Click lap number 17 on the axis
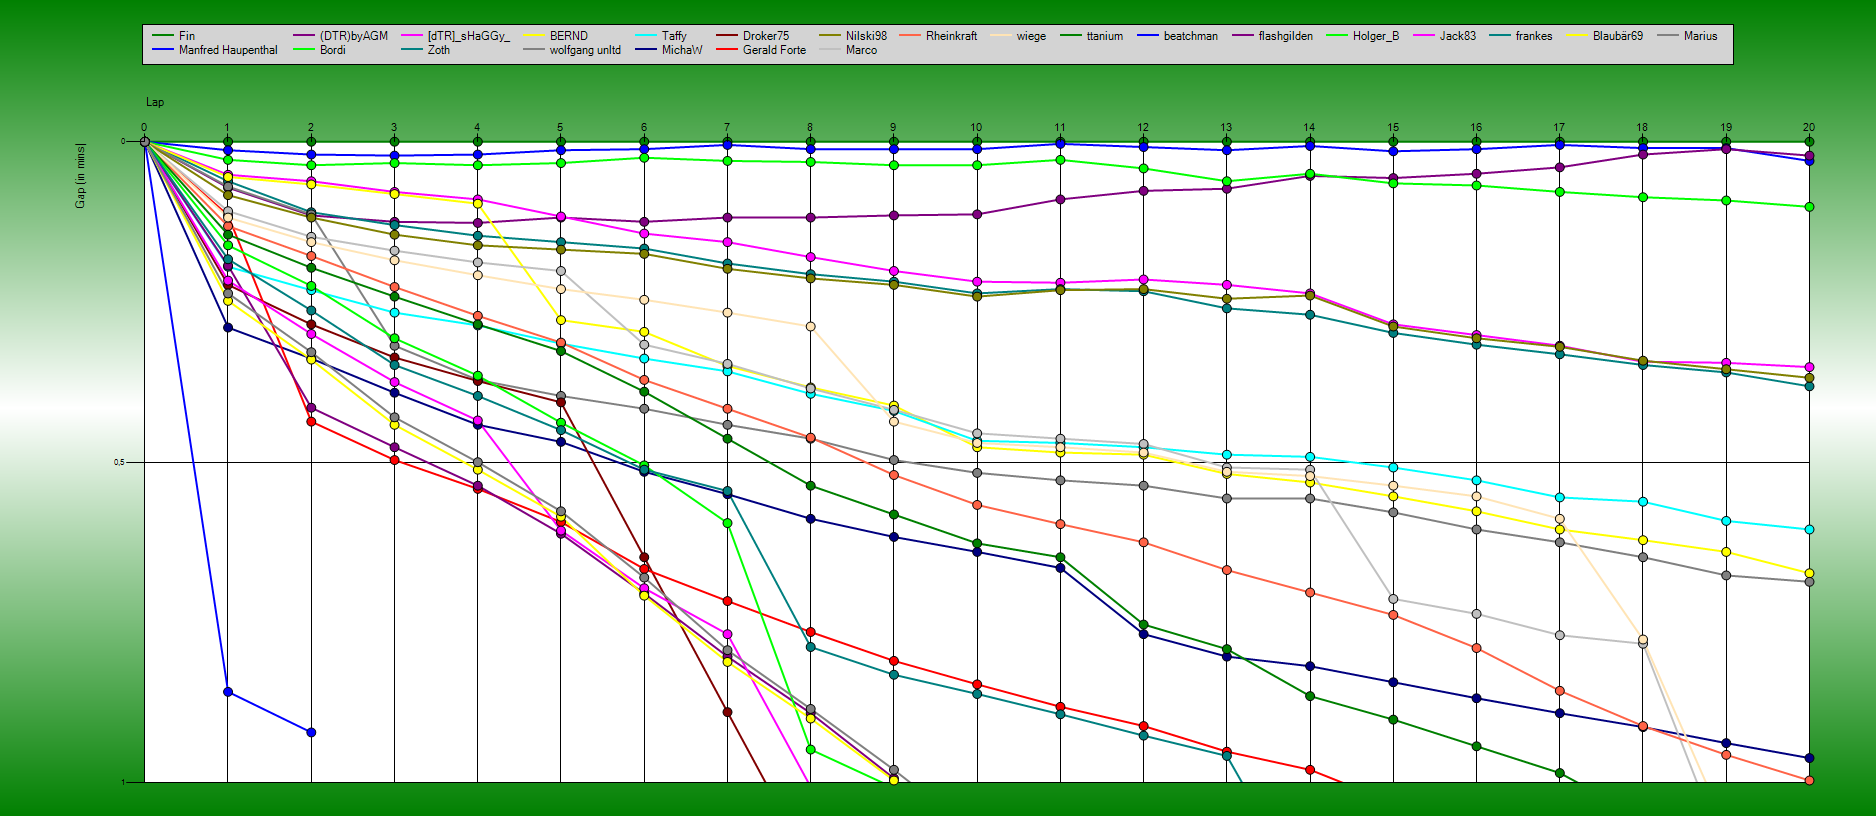The image size is (1876, 816). (1559, 128)
